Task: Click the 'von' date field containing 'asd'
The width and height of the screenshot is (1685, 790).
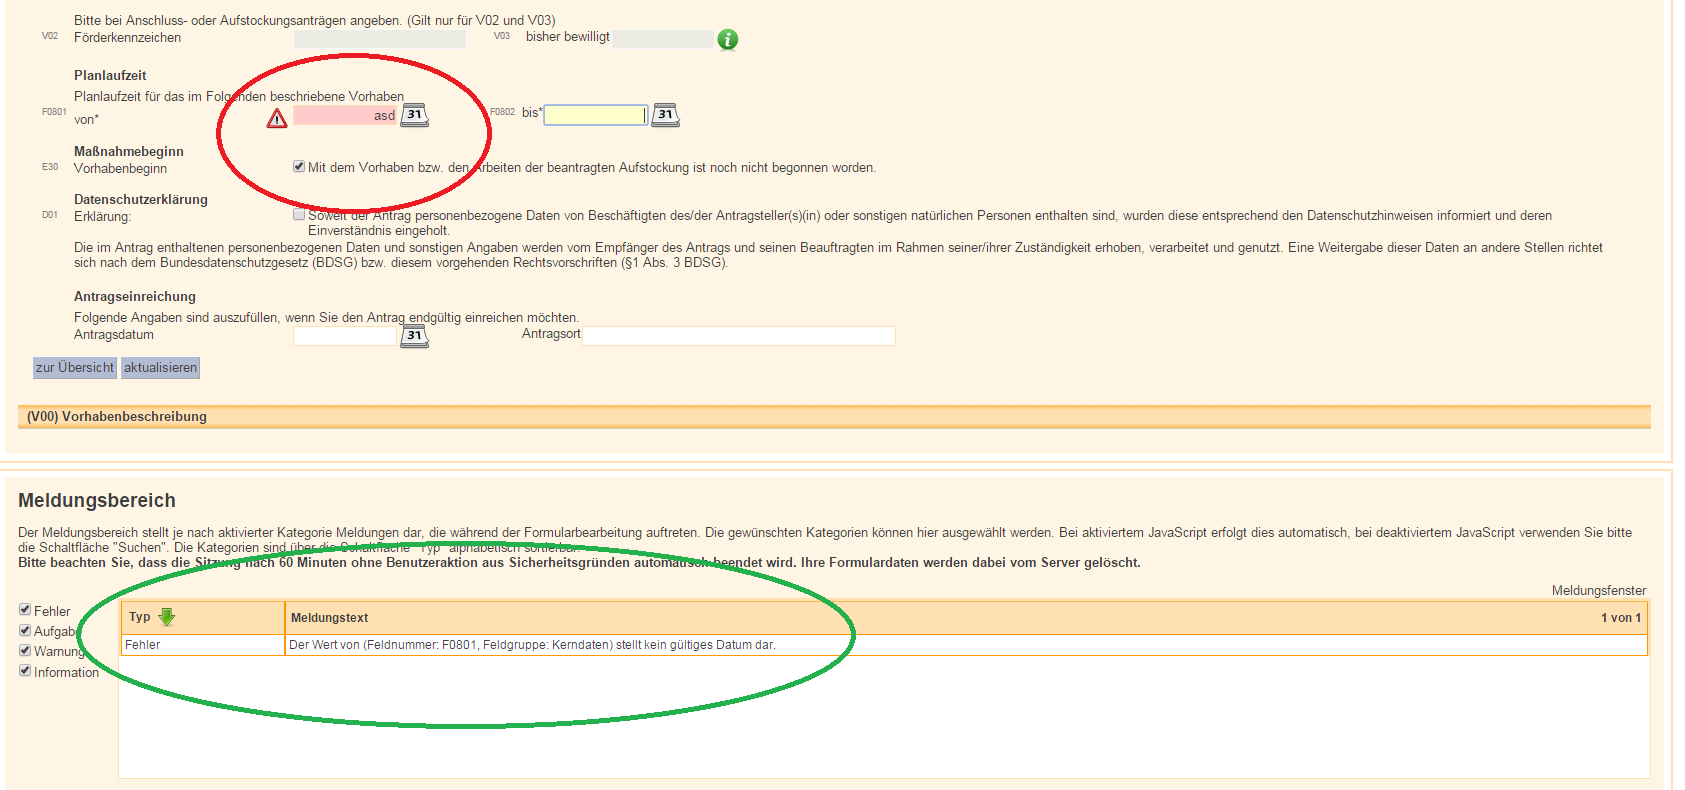Action: [x=345, y=115]
